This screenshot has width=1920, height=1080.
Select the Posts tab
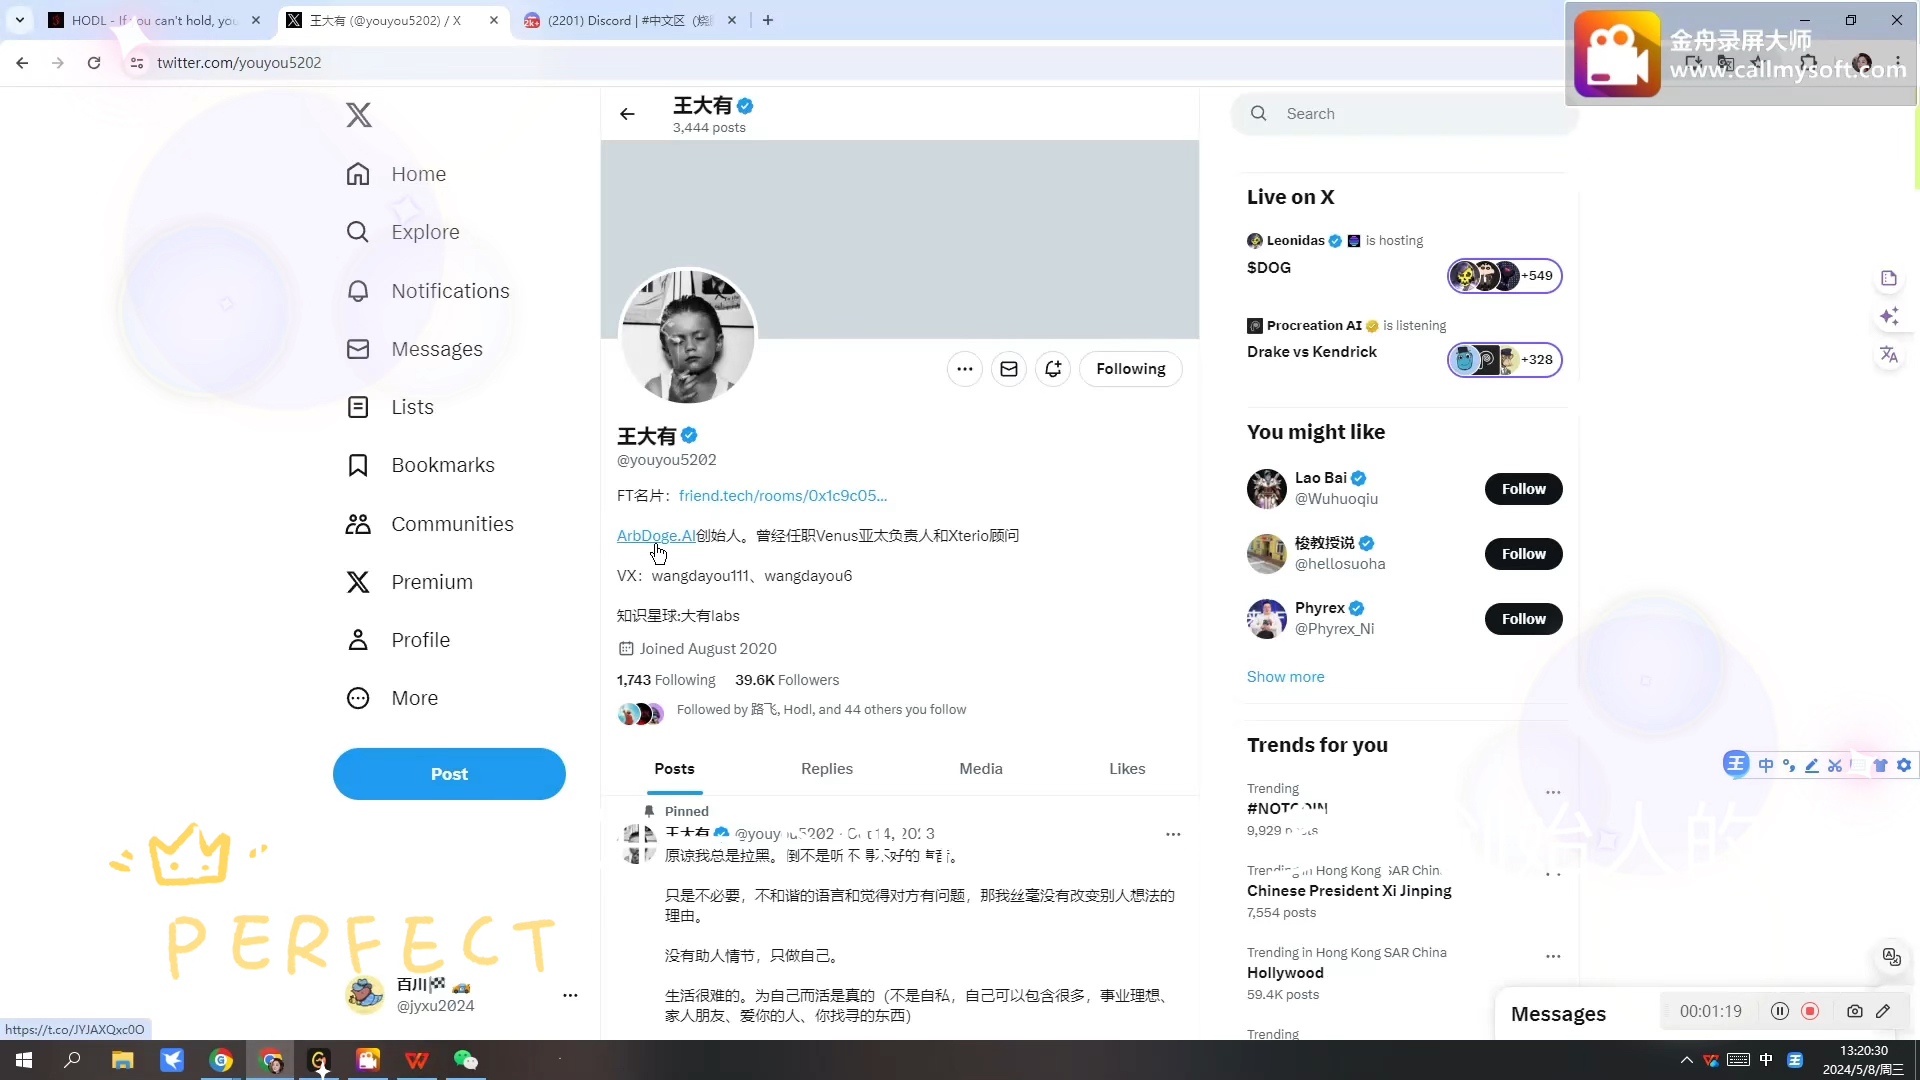coord(675,769)
